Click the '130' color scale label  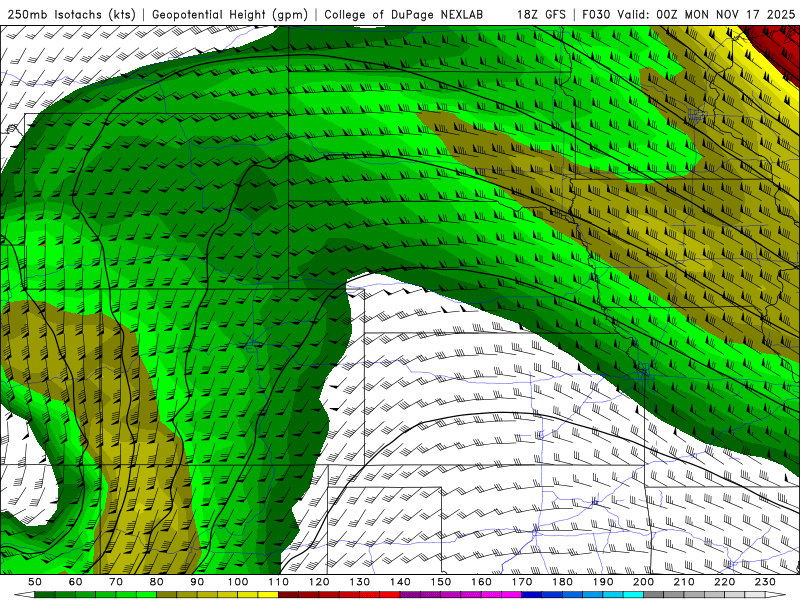pos(360,582)
